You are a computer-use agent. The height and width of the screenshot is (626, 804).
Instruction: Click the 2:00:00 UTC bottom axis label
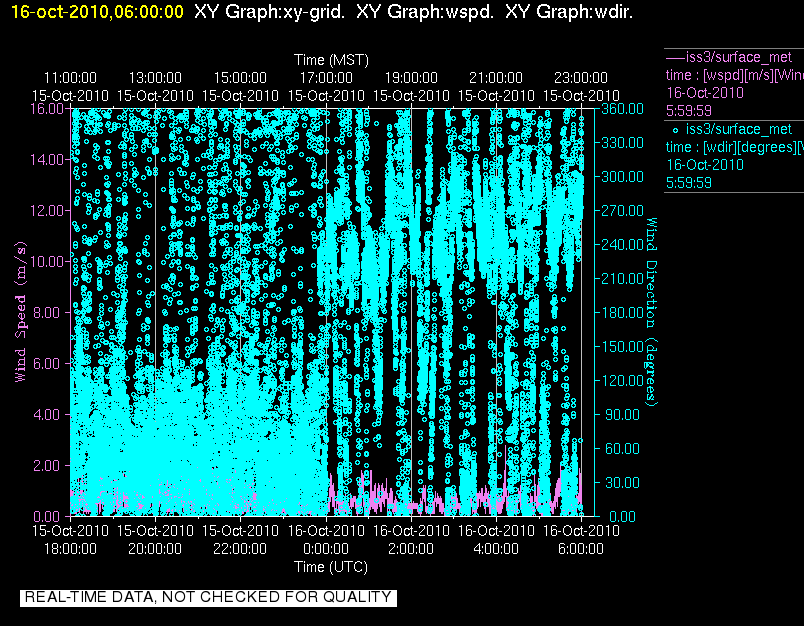click(411, 549)
